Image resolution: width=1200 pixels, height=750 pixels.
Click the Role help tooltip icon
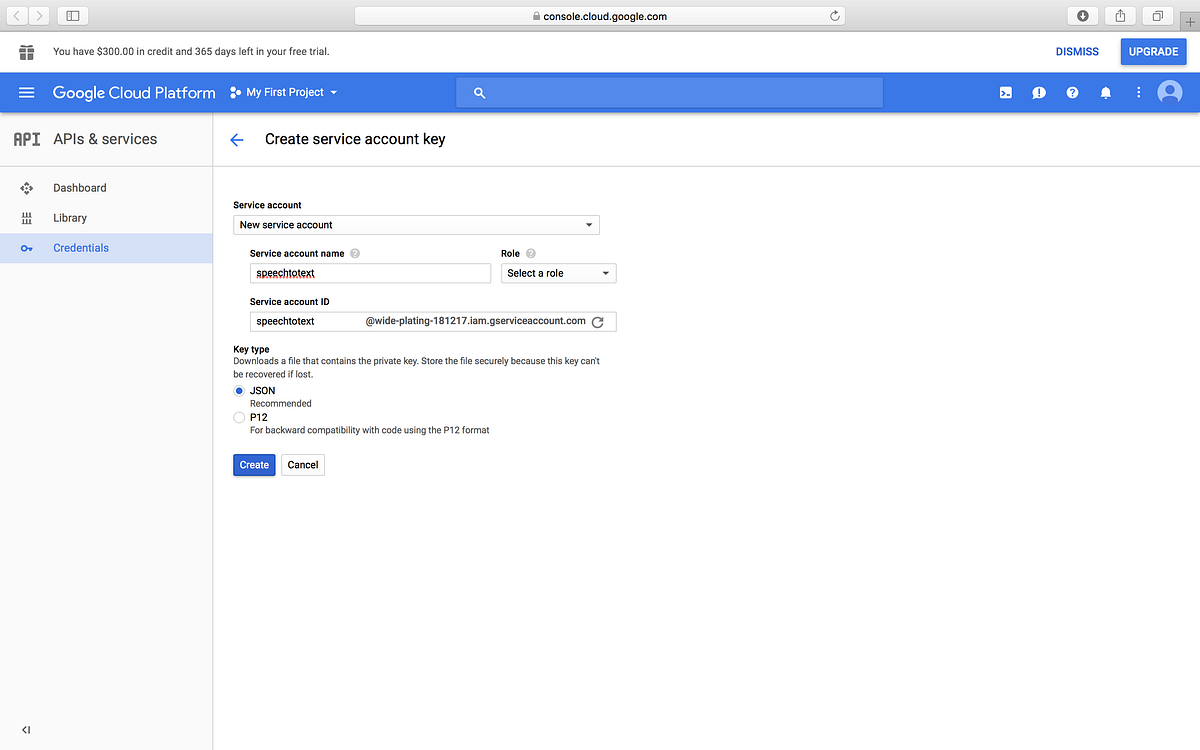[530, 253]
